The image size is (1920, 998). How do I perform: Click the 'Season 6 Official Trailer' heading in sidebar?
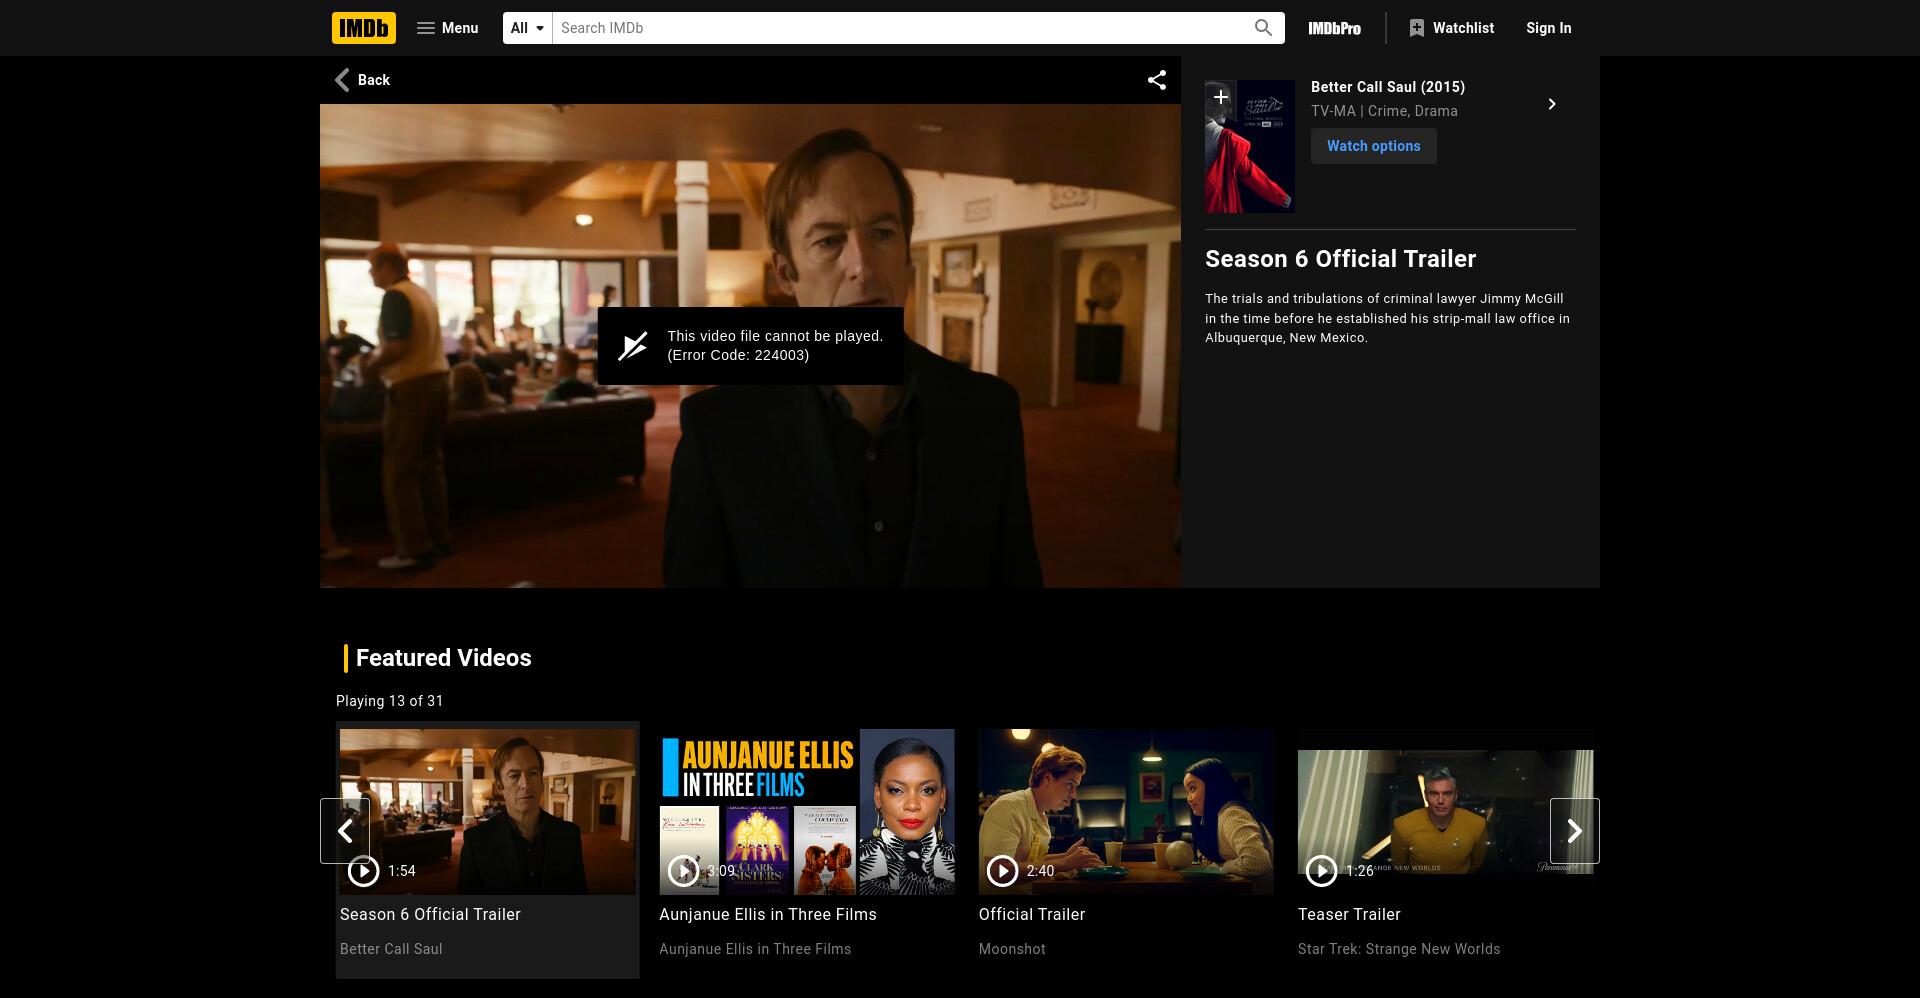click(x=1340, y=259)
